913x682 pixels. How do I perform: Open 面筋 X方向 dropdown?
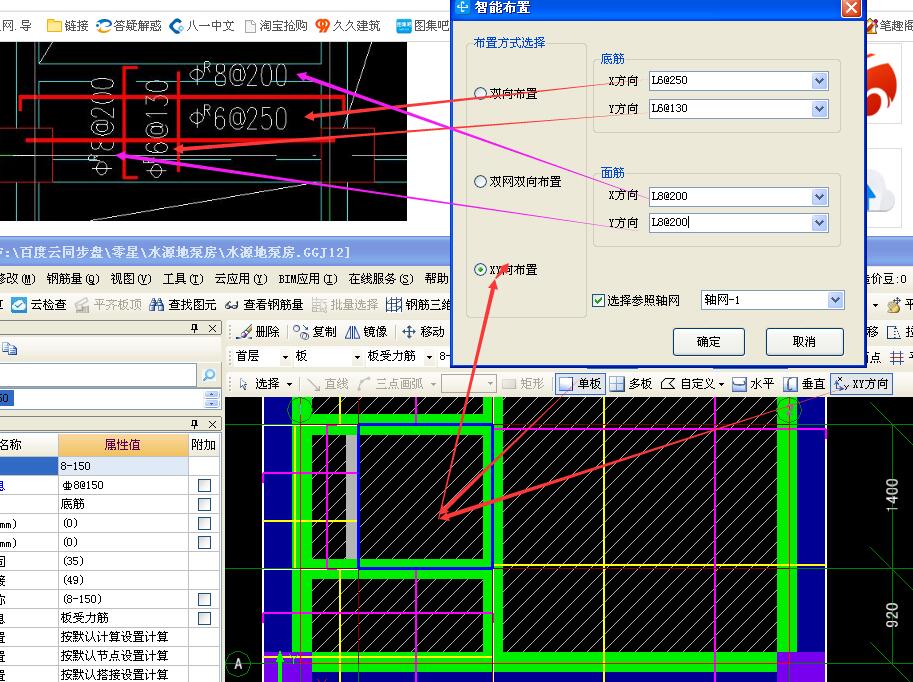point(819,196)
